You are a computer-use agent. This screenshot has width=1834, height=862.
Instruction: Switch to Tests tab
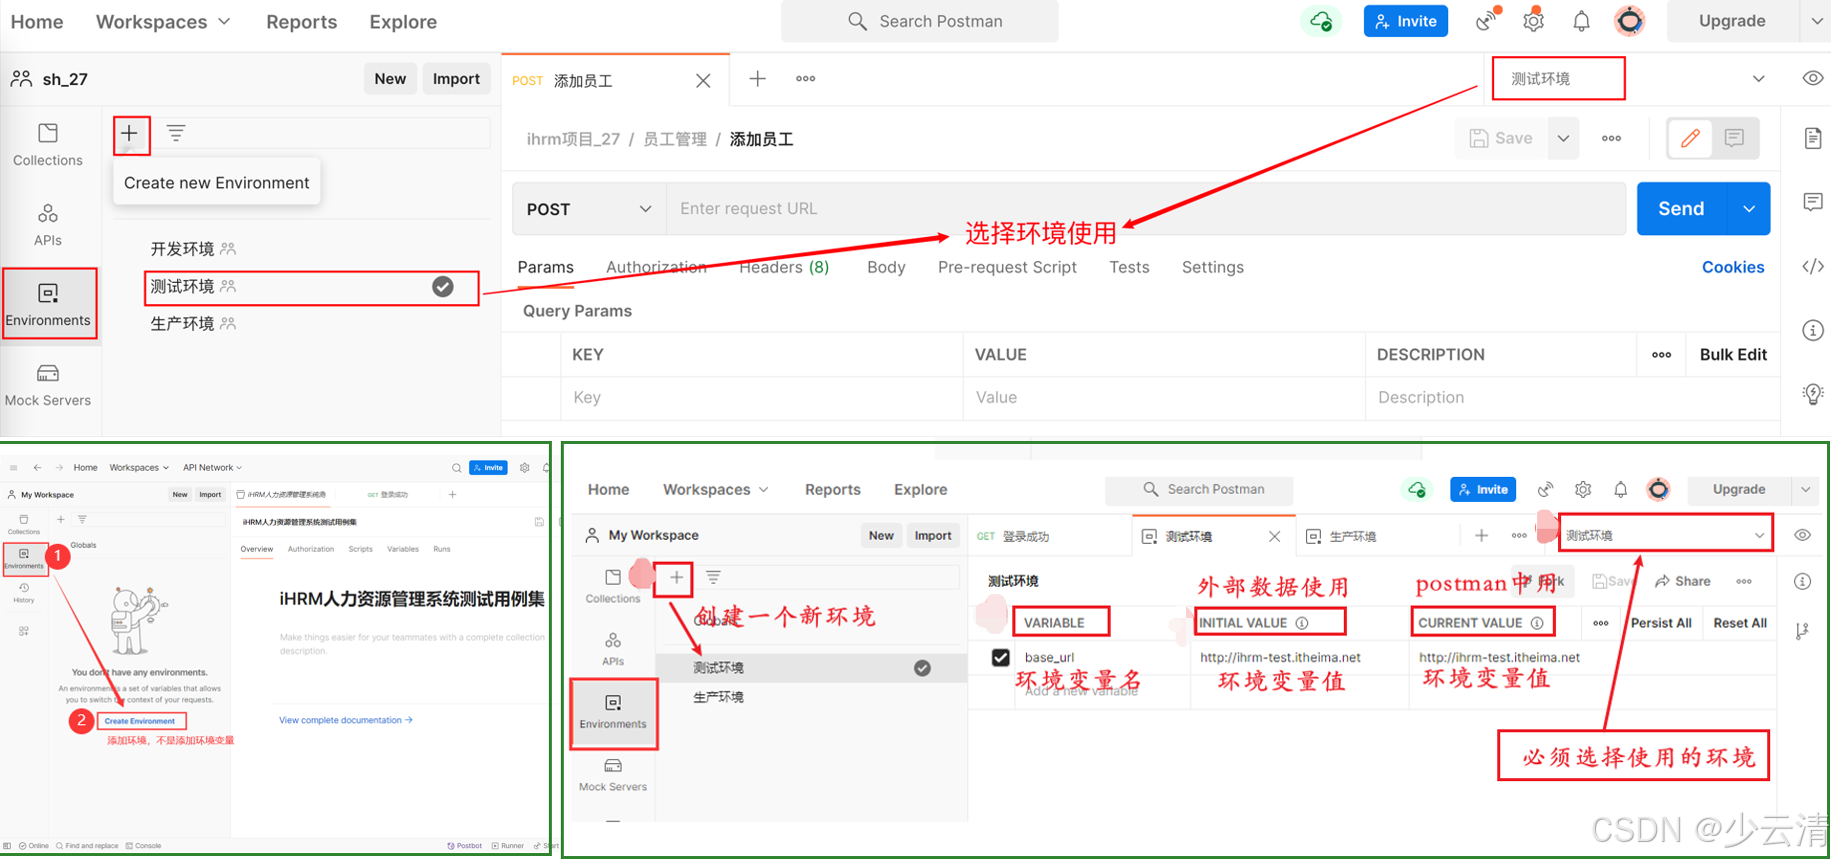1129,267
